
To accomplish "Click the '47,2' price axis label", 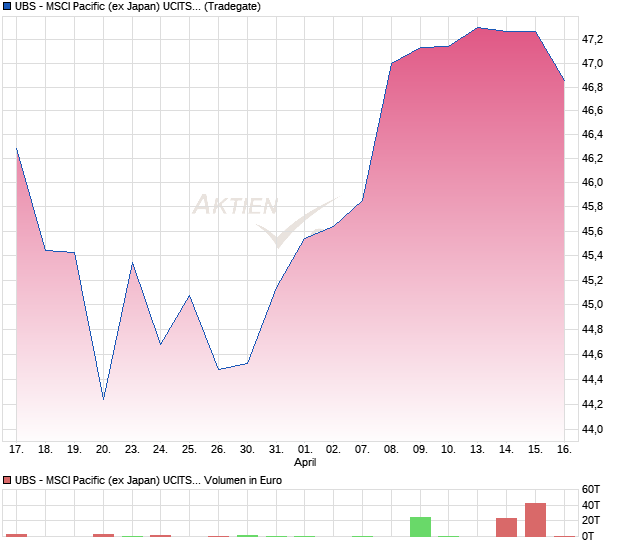I will (x=592, y=40).
